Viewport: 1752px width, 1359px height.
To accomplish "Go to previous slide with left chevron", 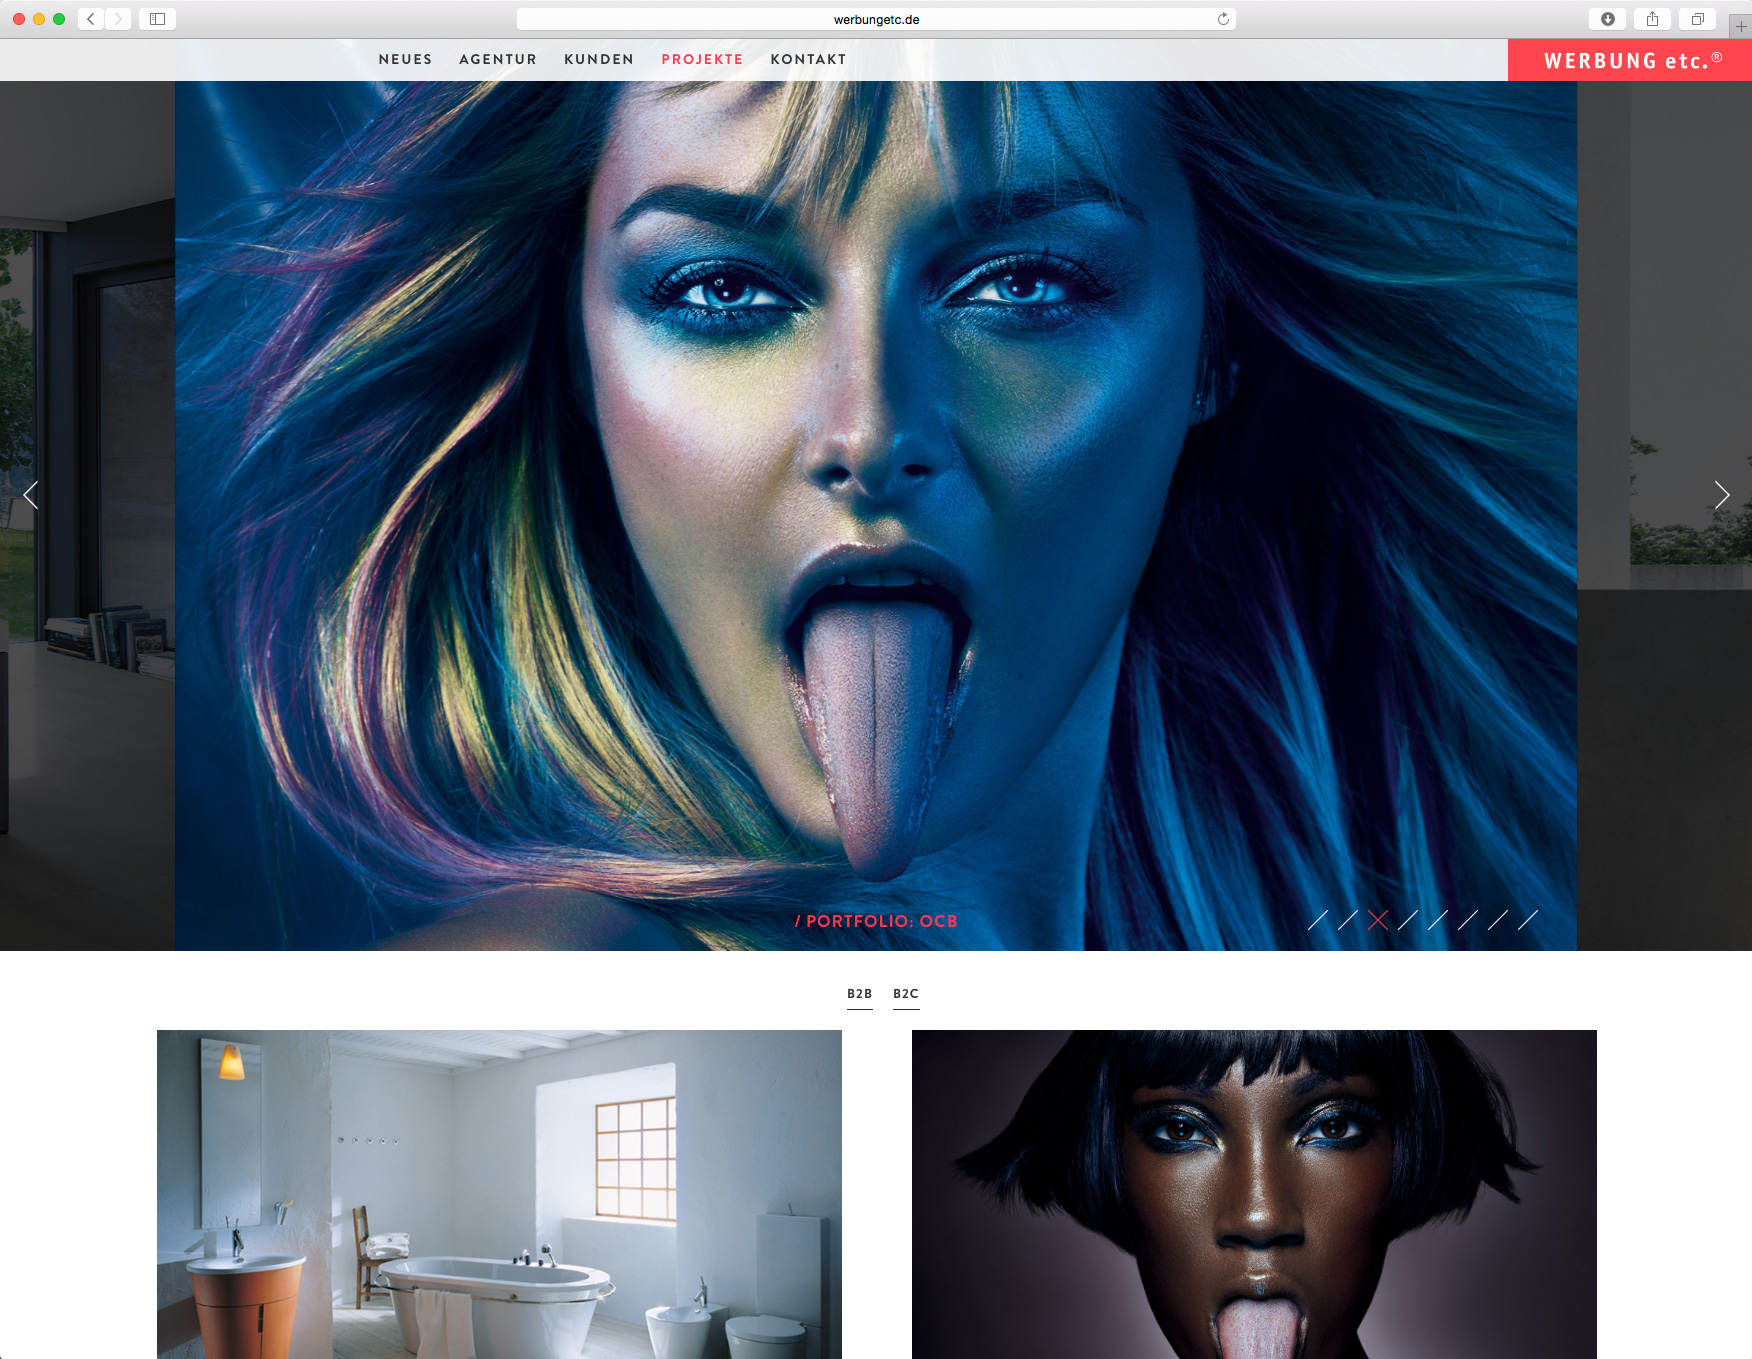I will pos(31,495).
